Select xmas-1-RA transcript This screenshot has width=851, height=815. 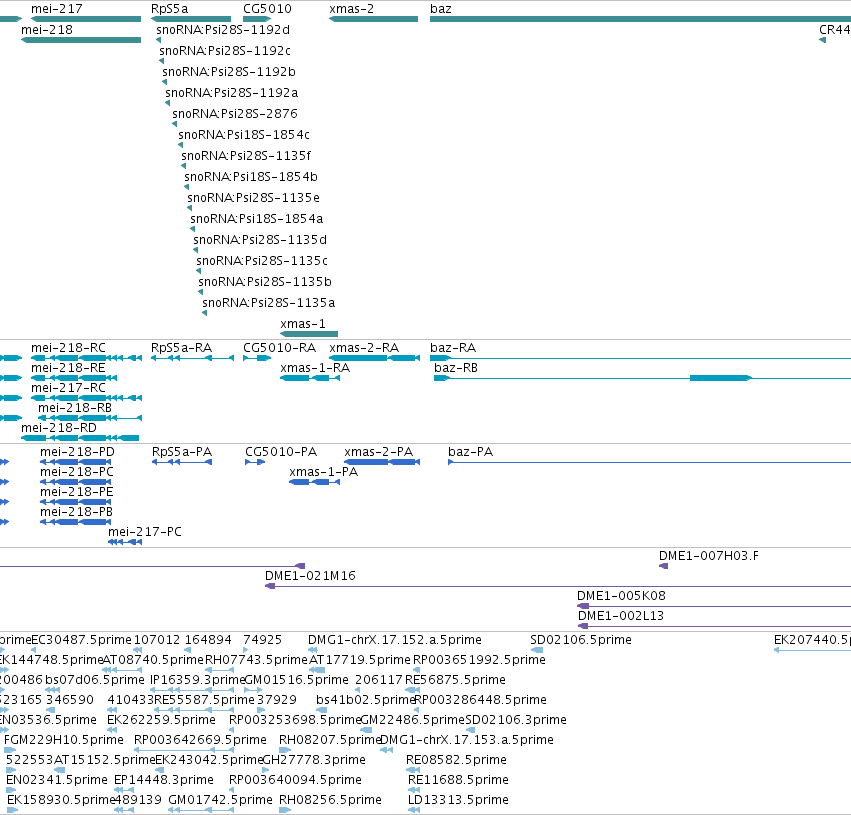[x=310, y=378]
